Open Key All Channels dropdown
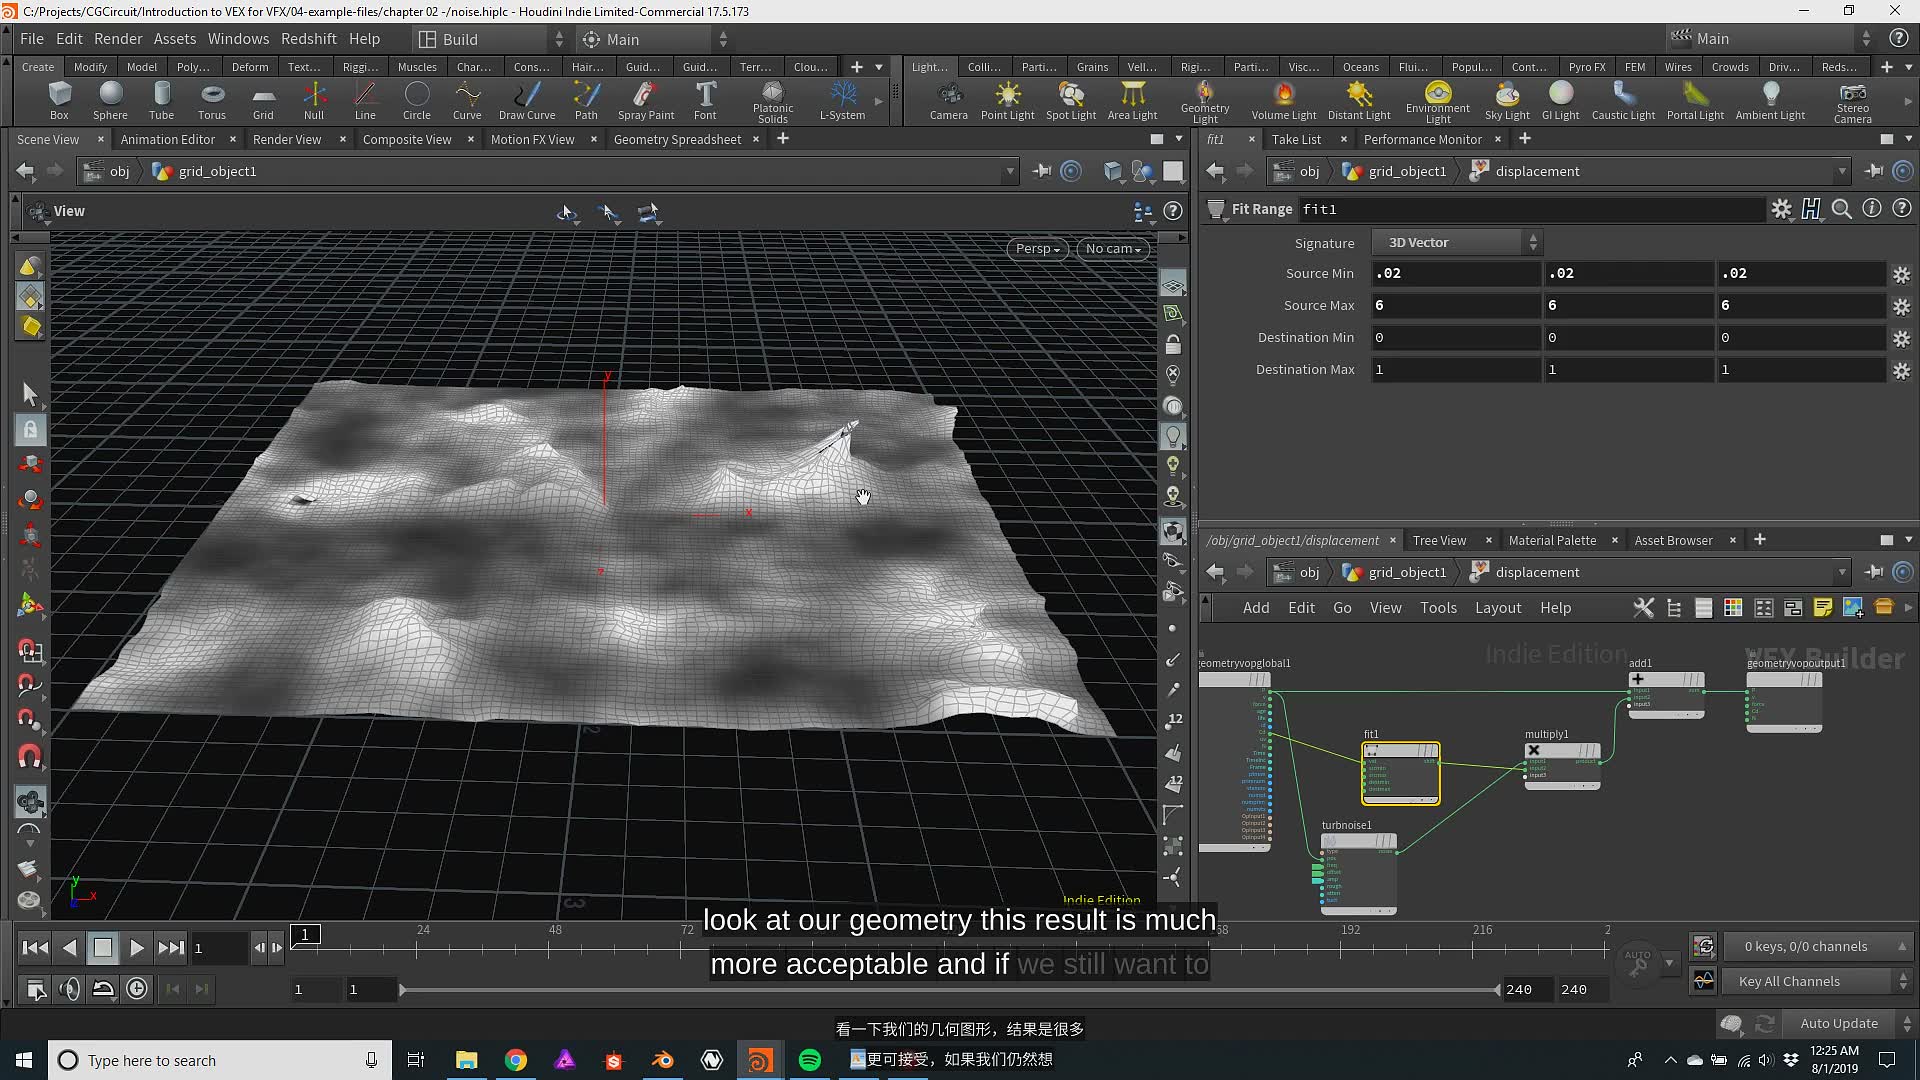This screenshot has height=1080, width=1920. [x=1817, y=981]
